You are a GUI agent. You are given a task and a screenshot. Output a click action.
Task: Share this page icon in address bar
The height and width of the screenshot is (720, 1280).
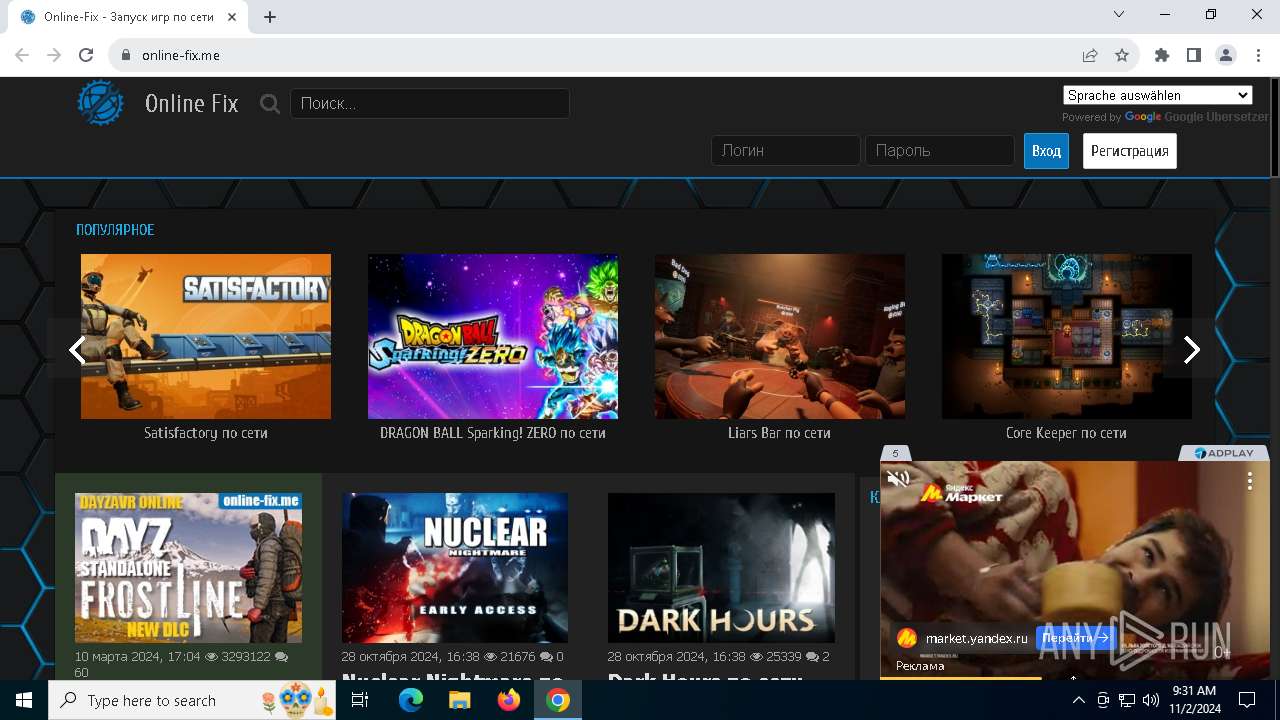pyautogui.click(x=1090, y=55)
